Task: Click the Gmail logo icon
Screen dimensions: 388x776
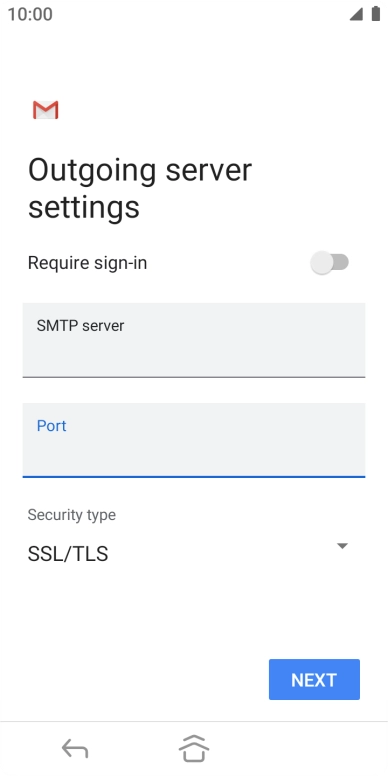Action: (46, 110)
